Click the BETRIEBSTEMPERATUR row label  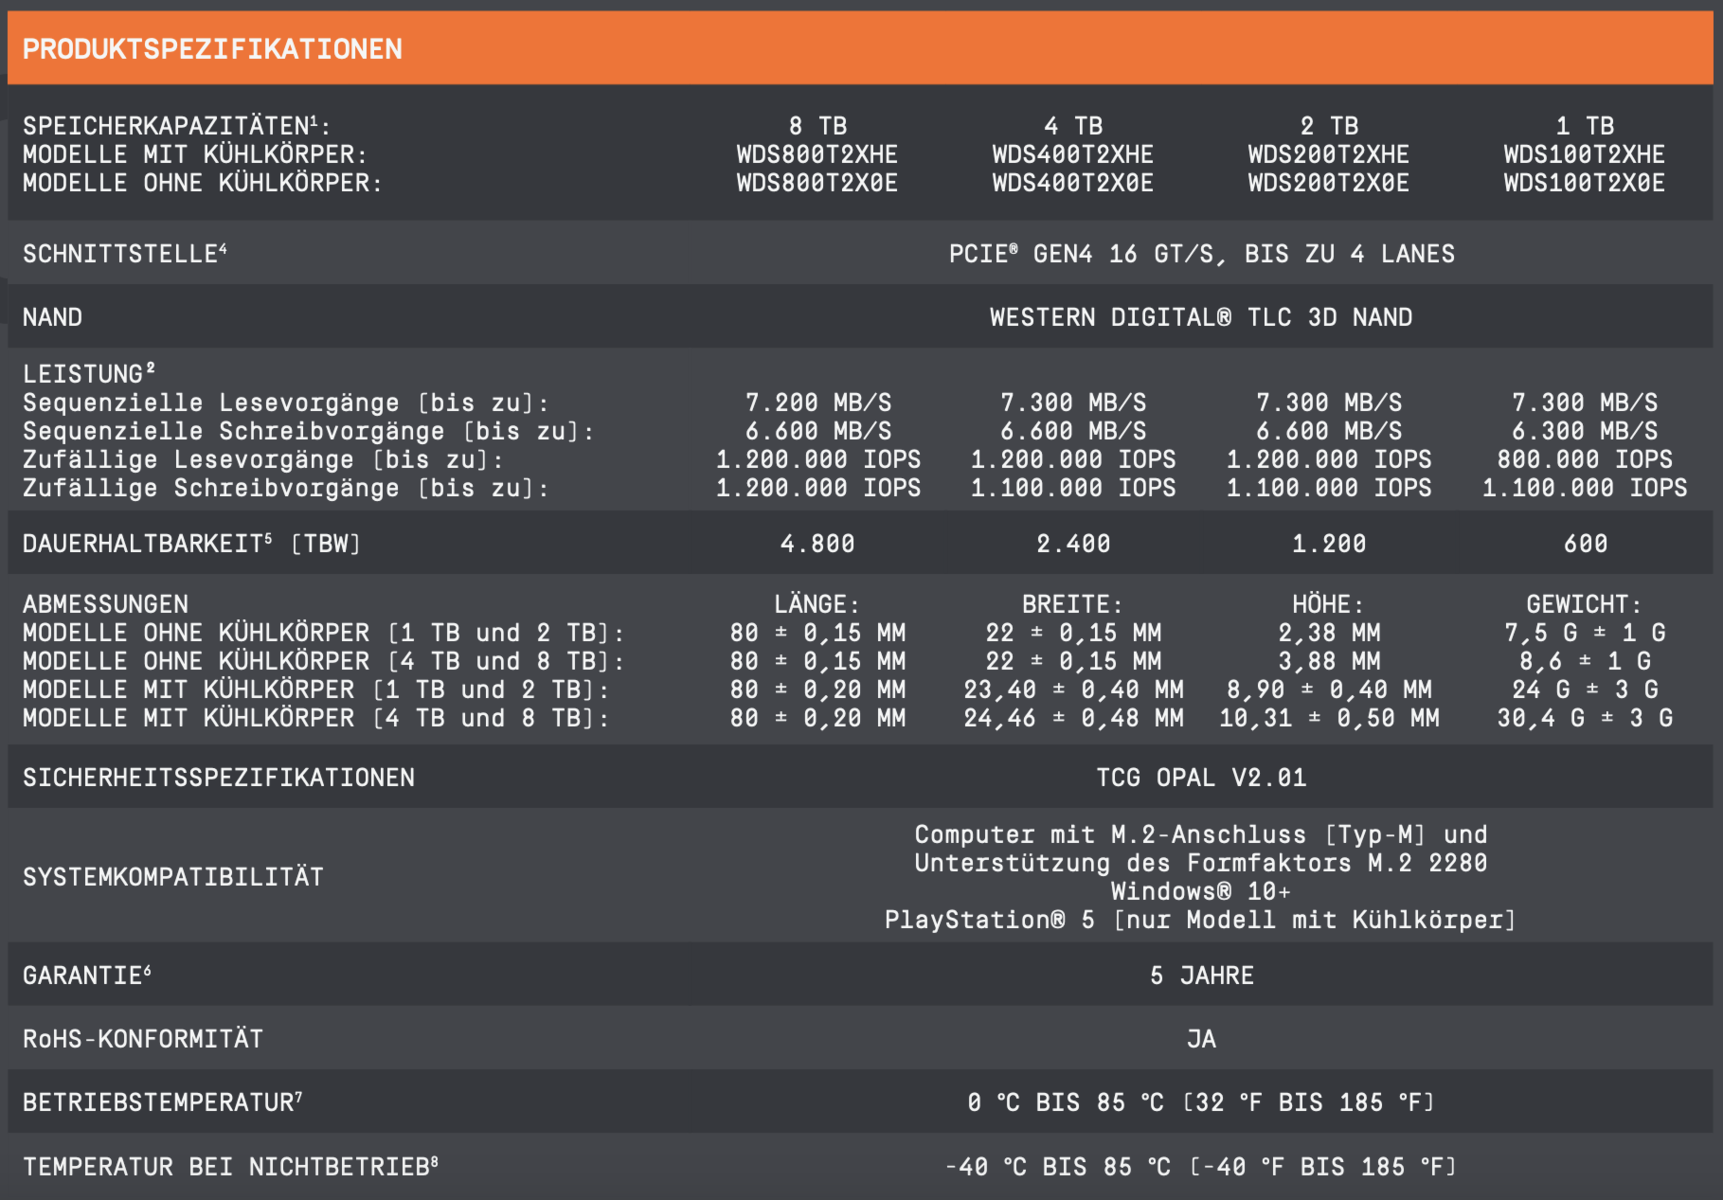(x=162, y=1103)
